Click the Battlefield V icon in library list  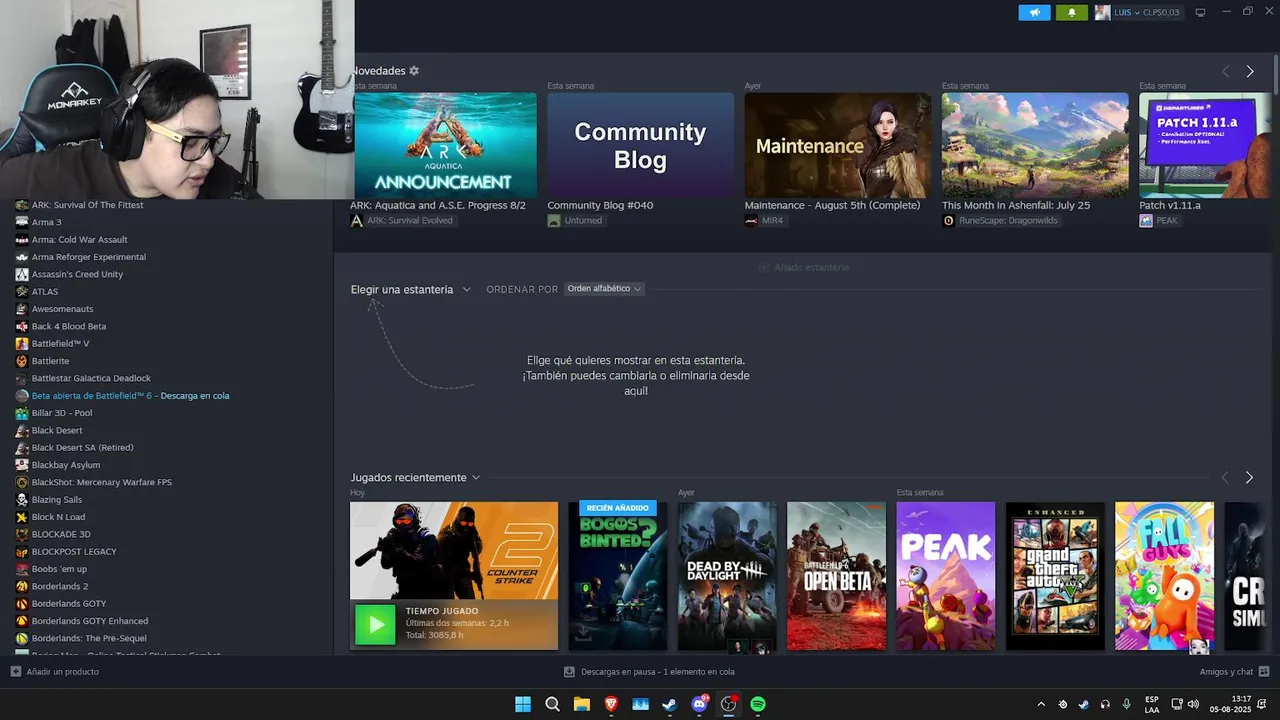pos(22,343)
